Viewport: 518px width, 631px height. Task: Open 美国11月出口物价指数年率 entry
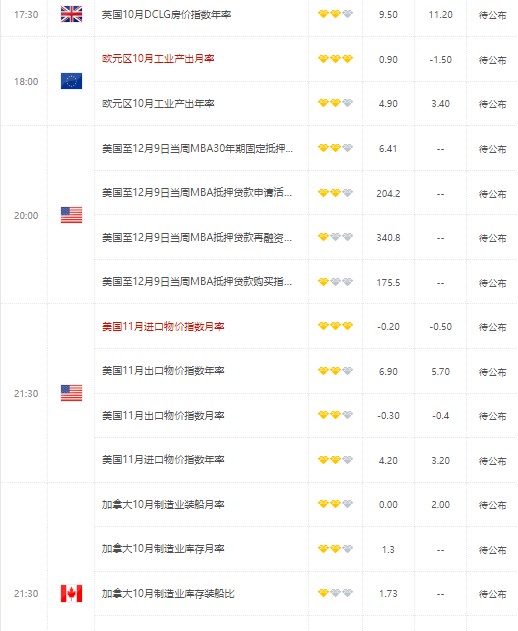click(x=163, y=371)
